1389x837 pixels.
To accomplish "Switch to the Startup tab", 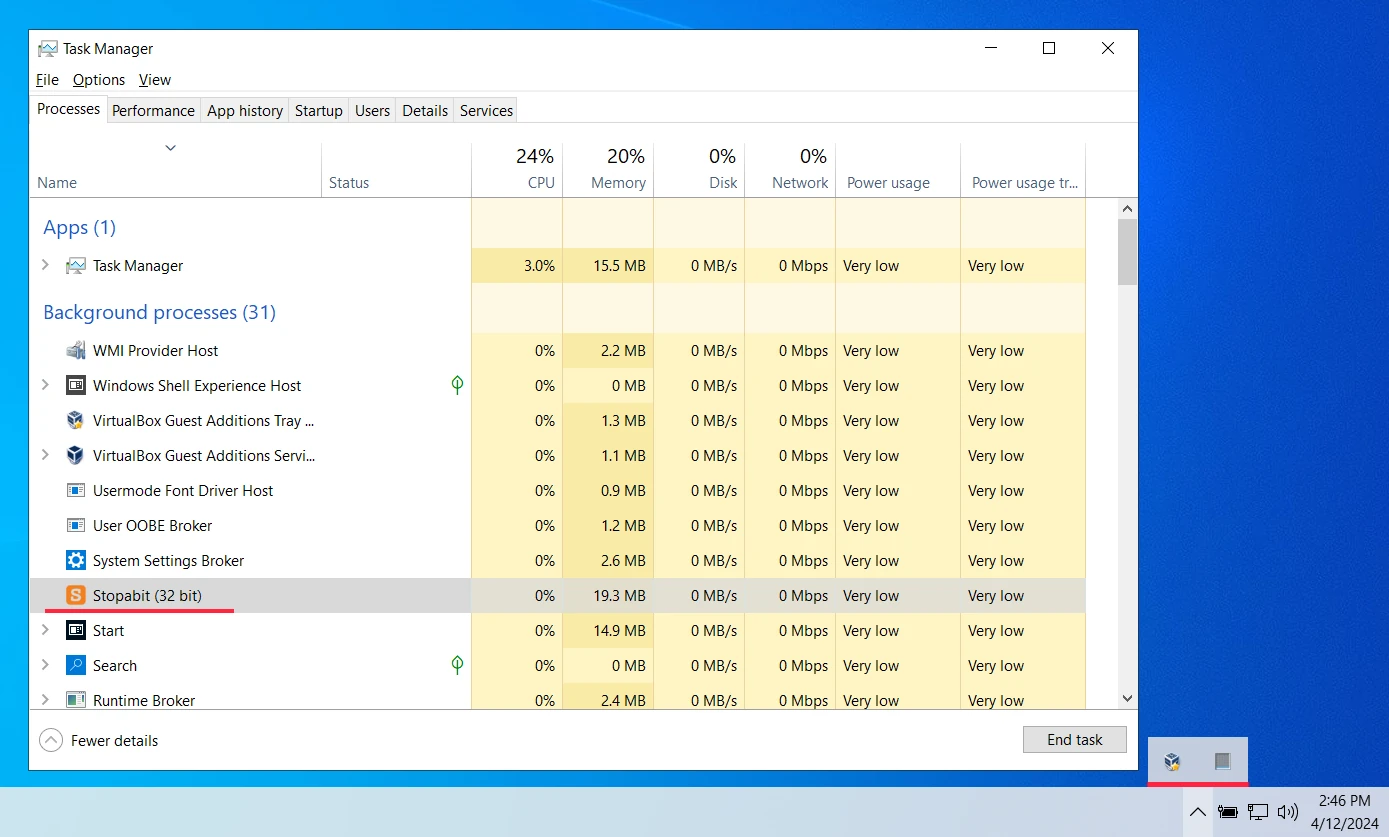I will point(319,111).
